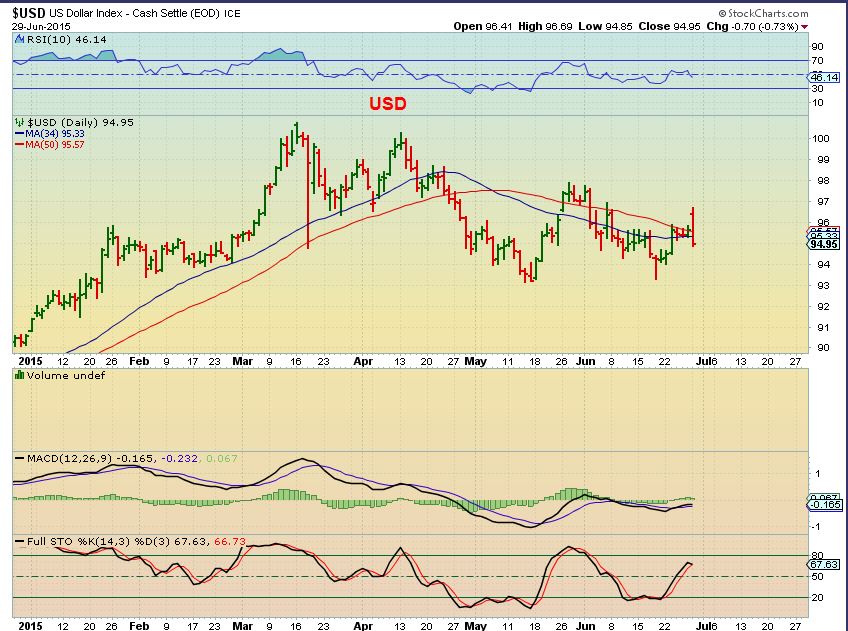Viewport: 848px width, 631px height.
Task: Click the Close 94.95 value in header
Action: tap(670, 26)
